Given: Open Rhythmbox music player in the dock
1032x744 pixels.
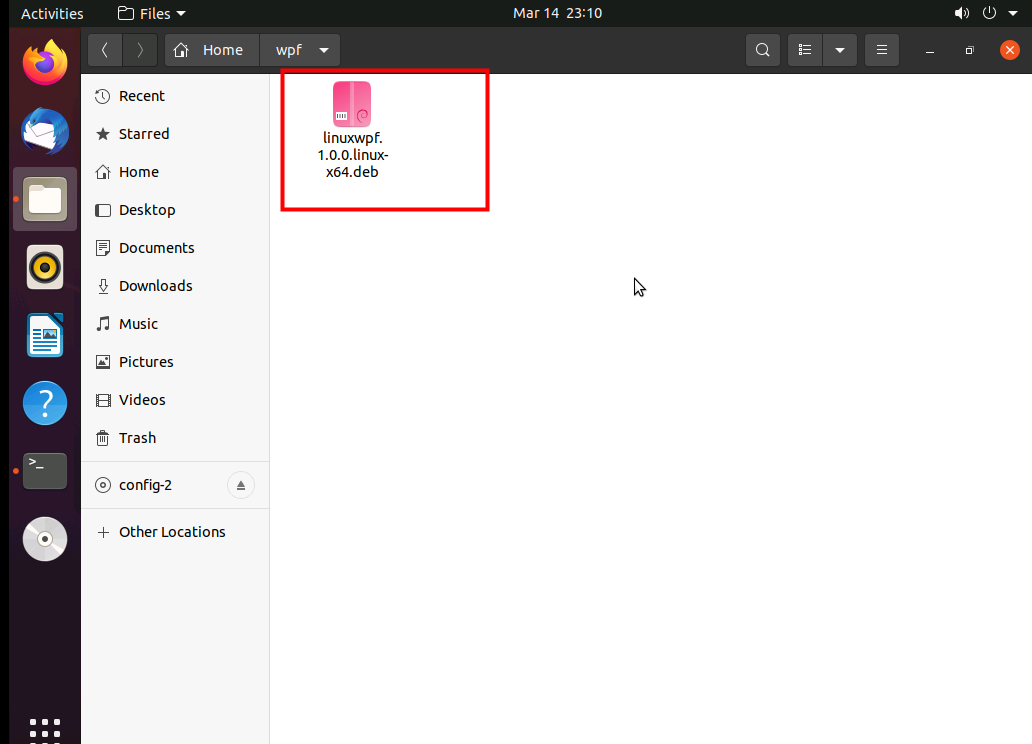Looking at the screenshot, I should pos(45,267).
